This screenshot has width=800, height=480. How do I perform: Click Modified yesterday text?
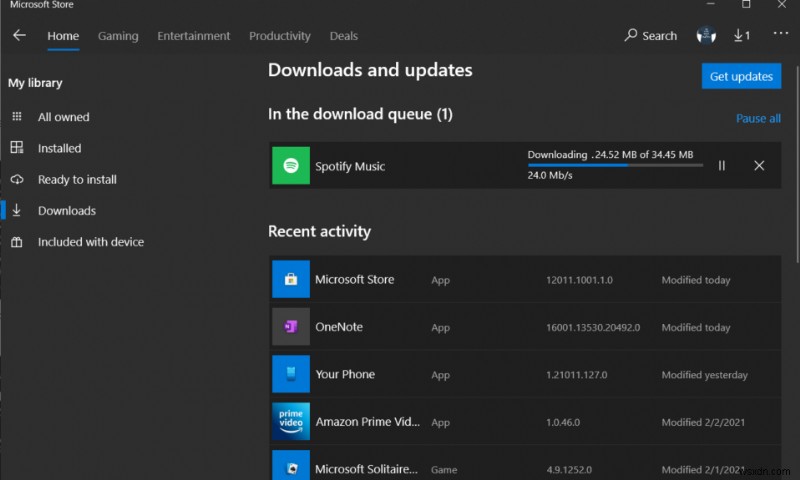[x=705, y=375]
